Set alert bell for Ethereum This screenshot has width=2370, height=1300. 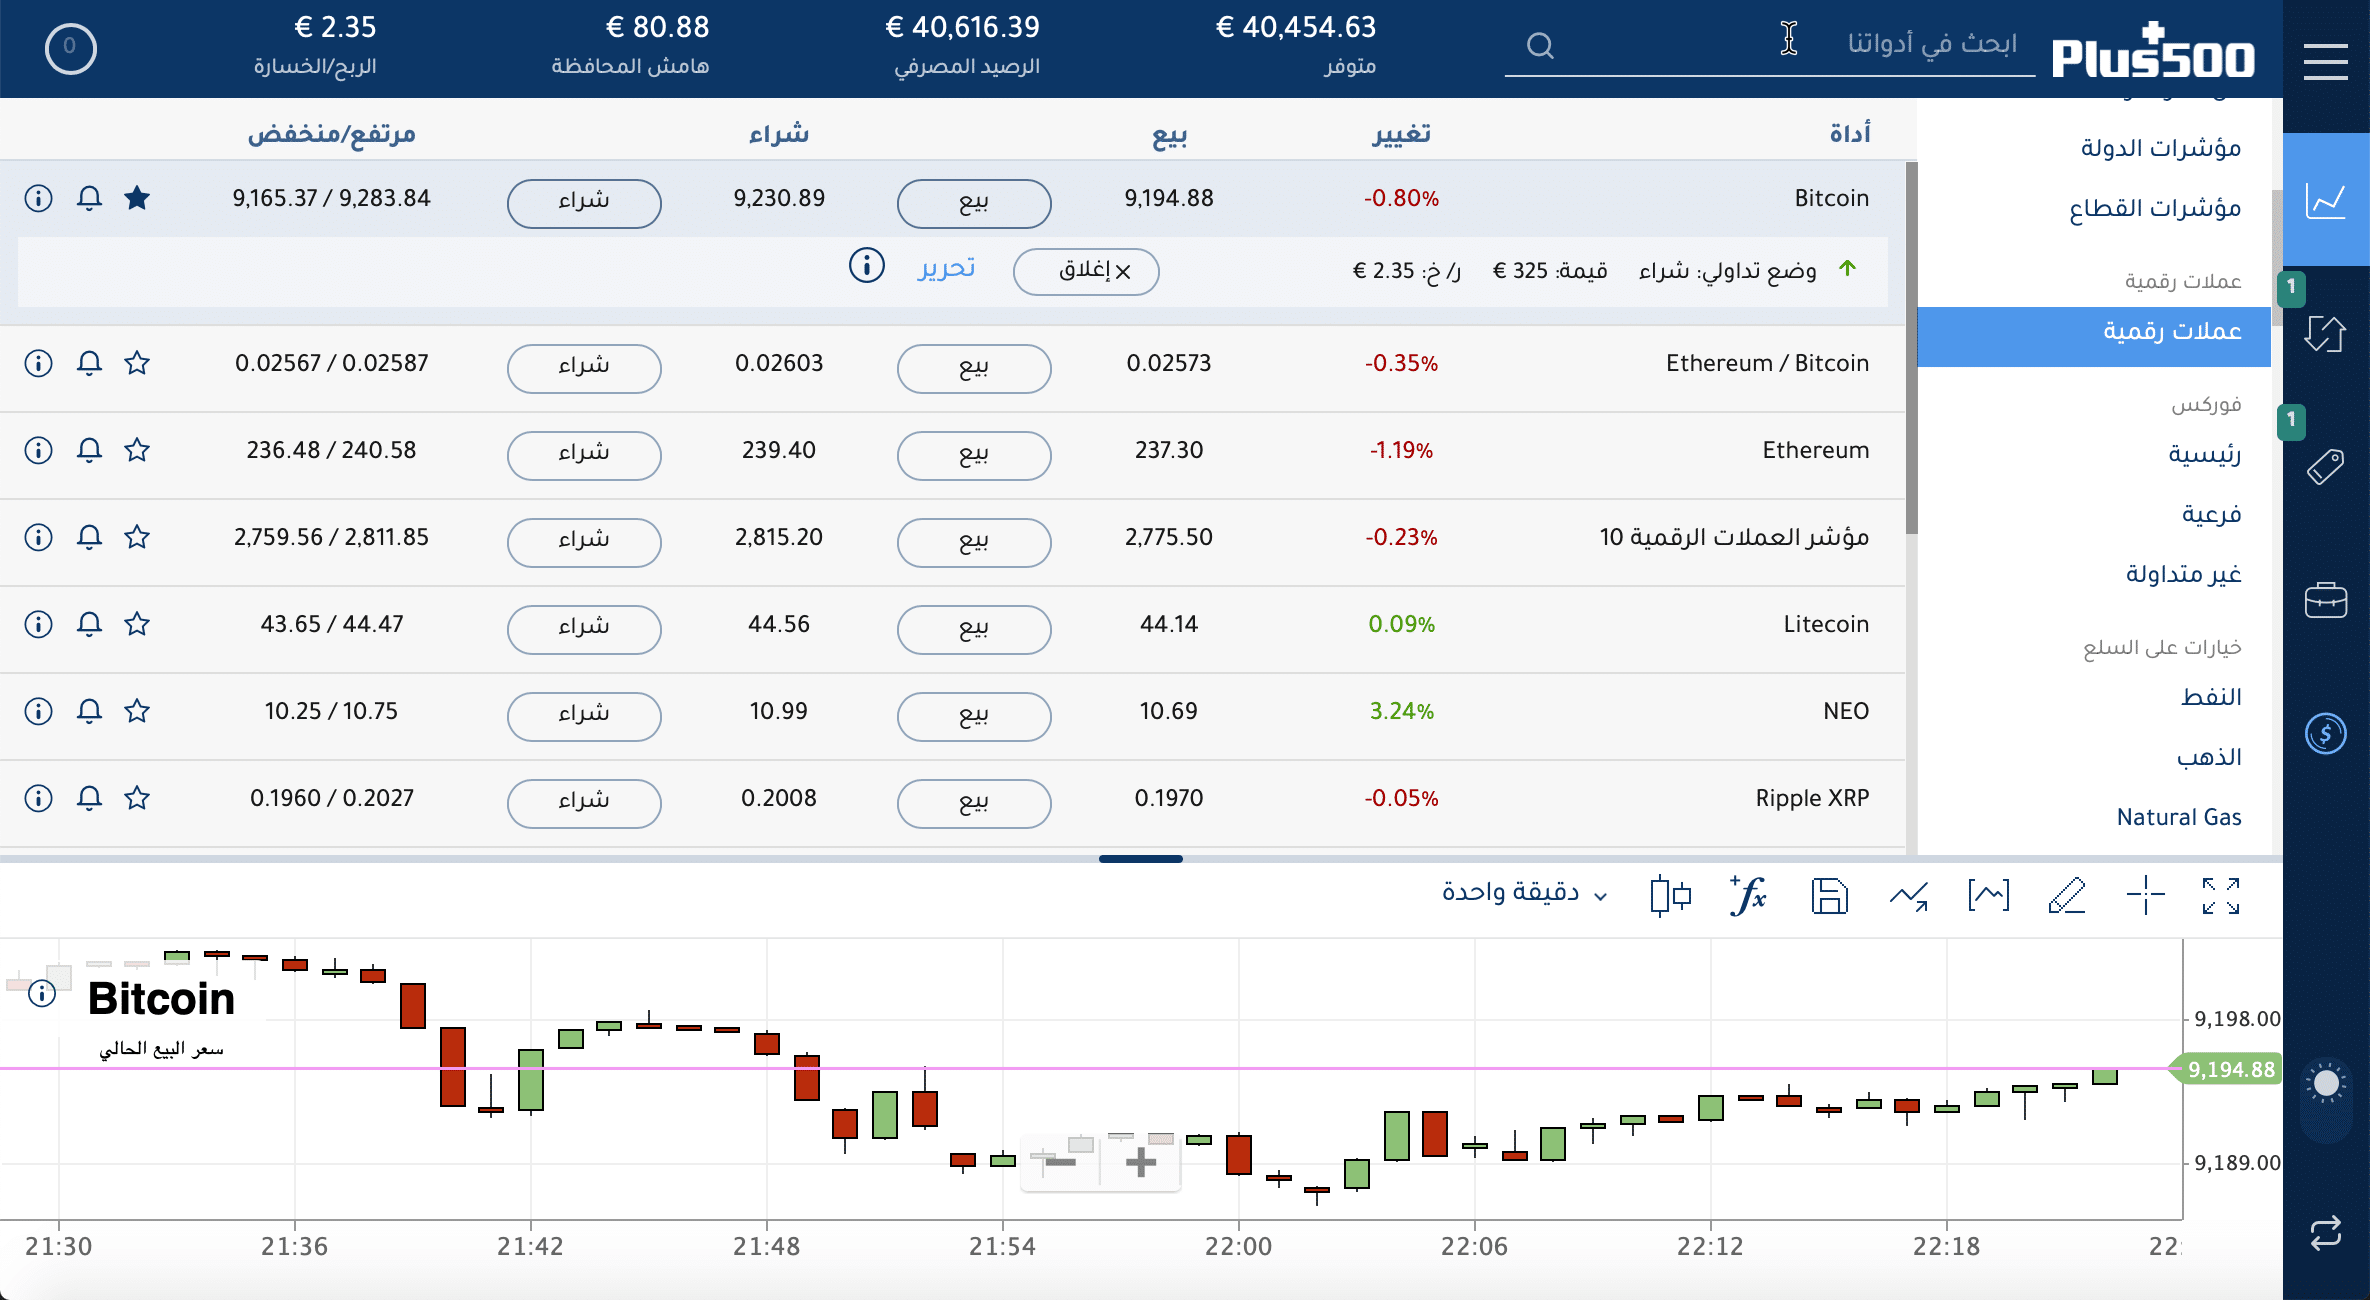pyautogui.click(x=89, y=450)
